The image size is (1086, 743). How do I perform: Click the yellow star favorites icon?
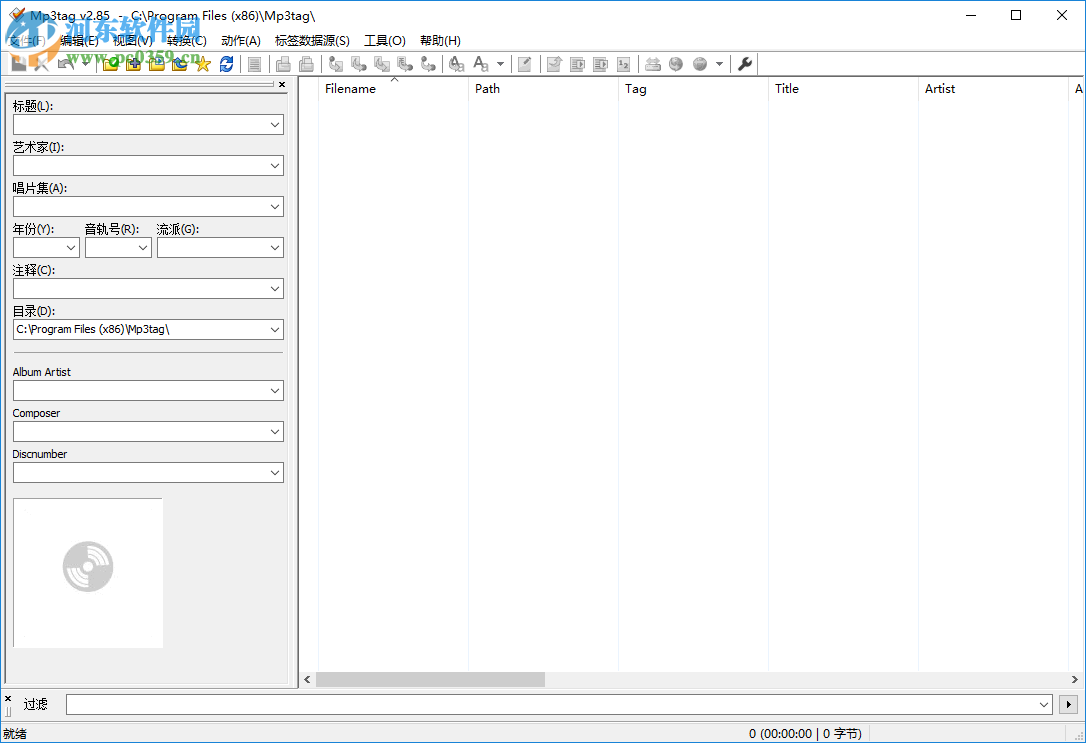[x=203, y=64]
